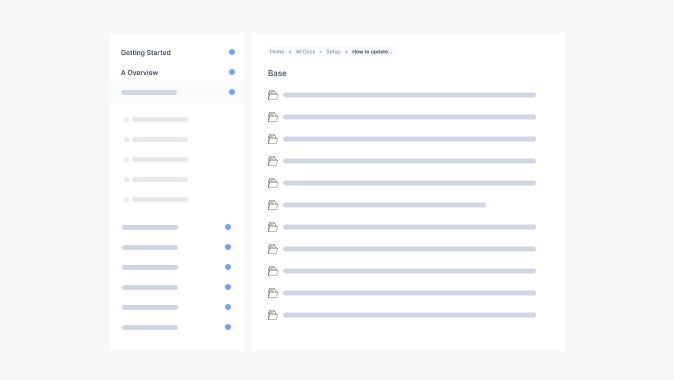Select the shortest placeholder line in Base list

(x=384, y=205)
